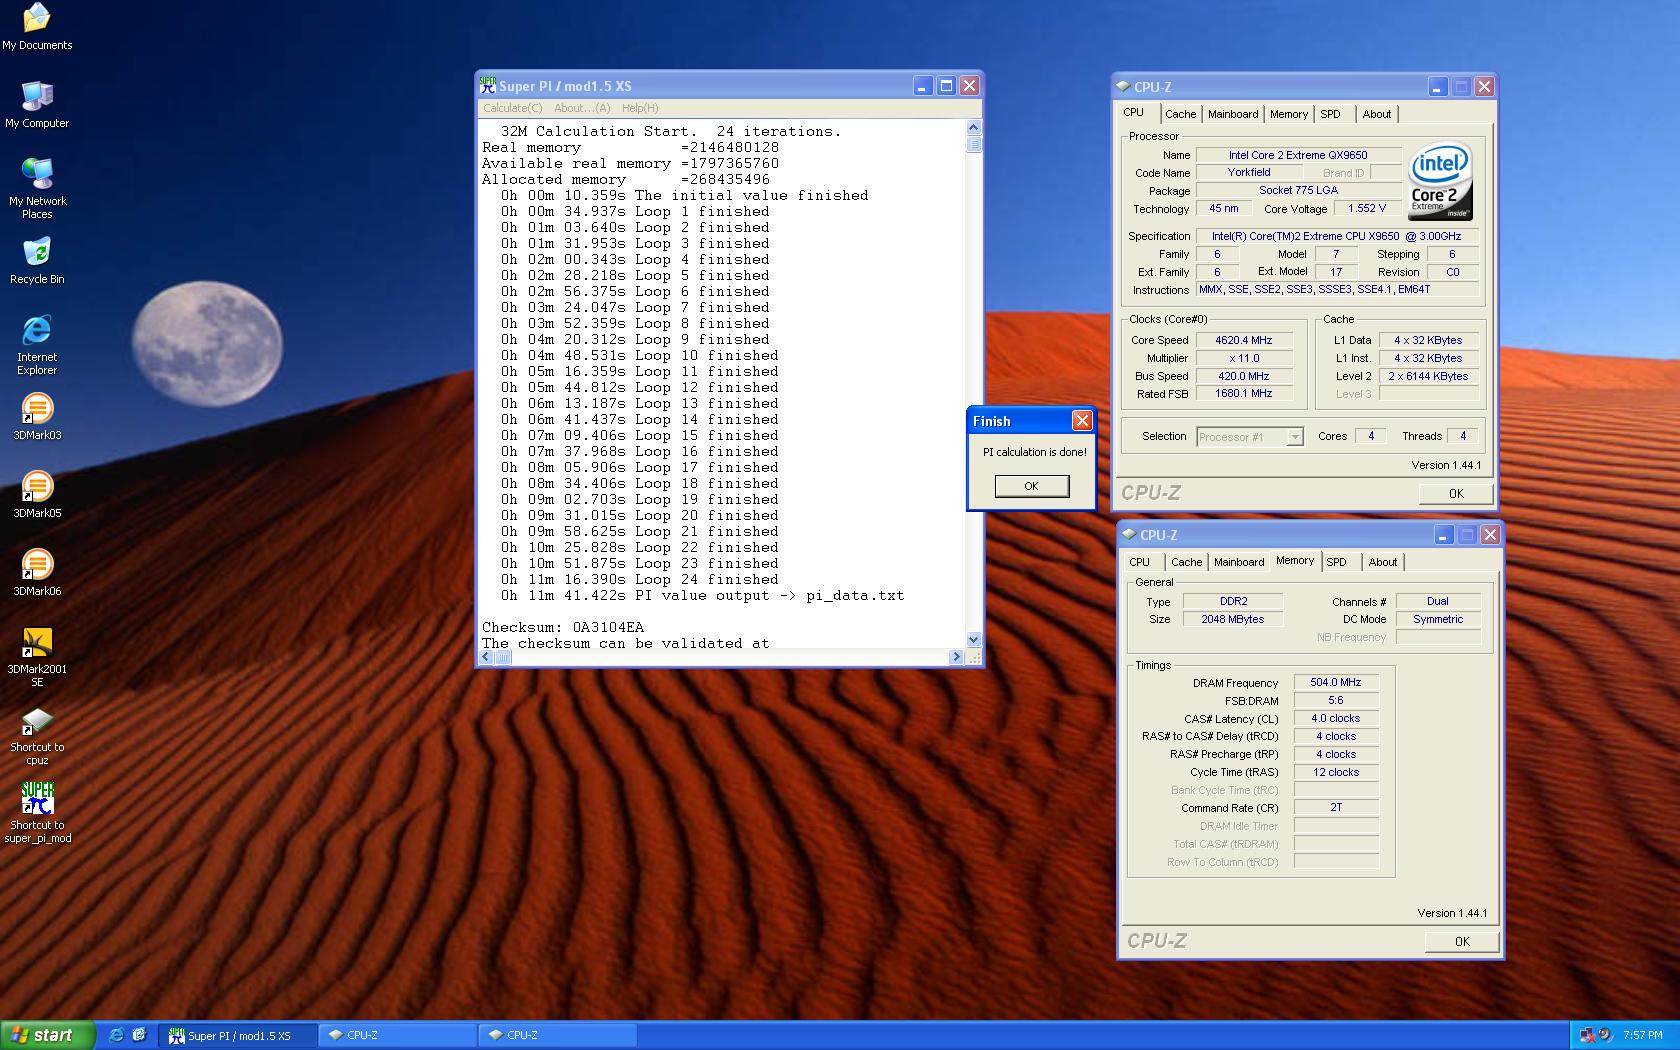The image size is (1680, 1050).
Task: Open Shortcut to super_pi_mod icon
Action: coord(37,813)
